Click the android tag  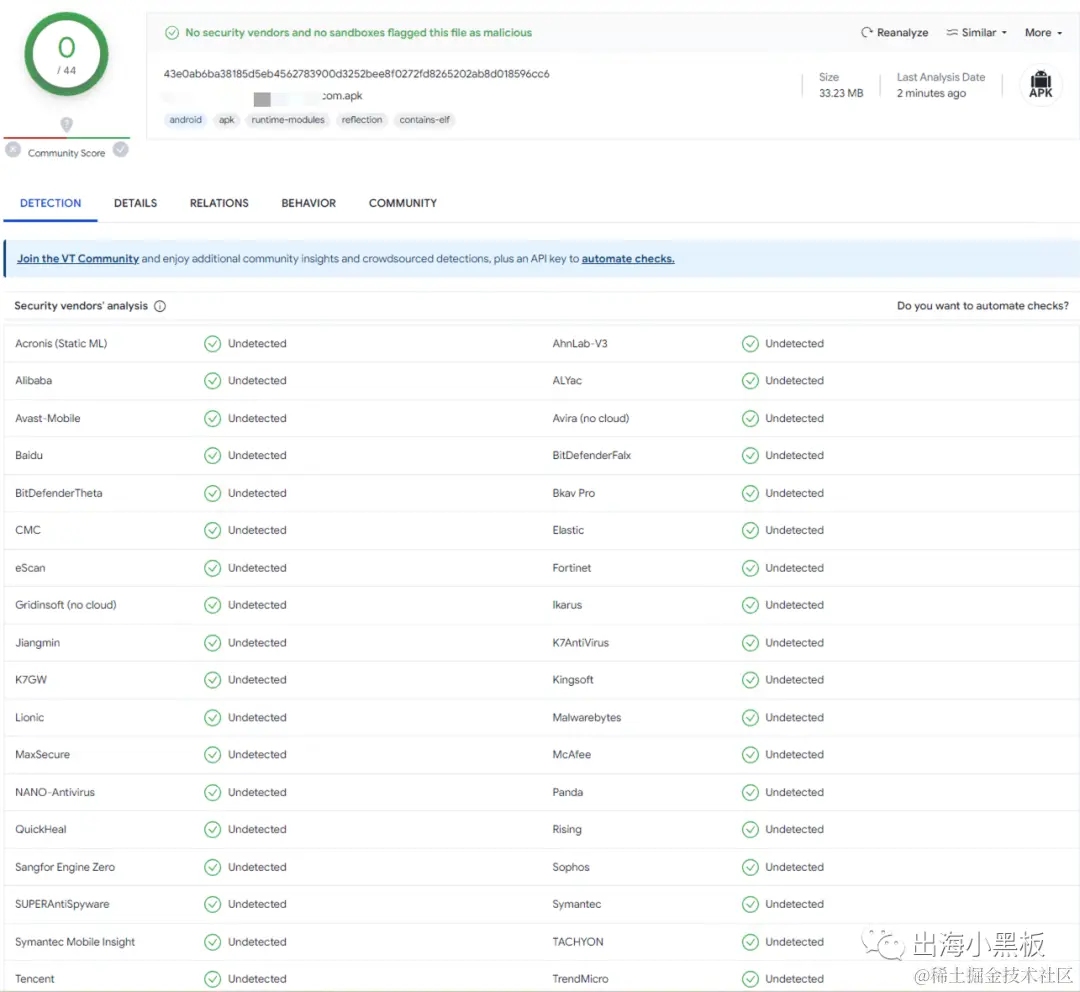click(x=185, y=120)
